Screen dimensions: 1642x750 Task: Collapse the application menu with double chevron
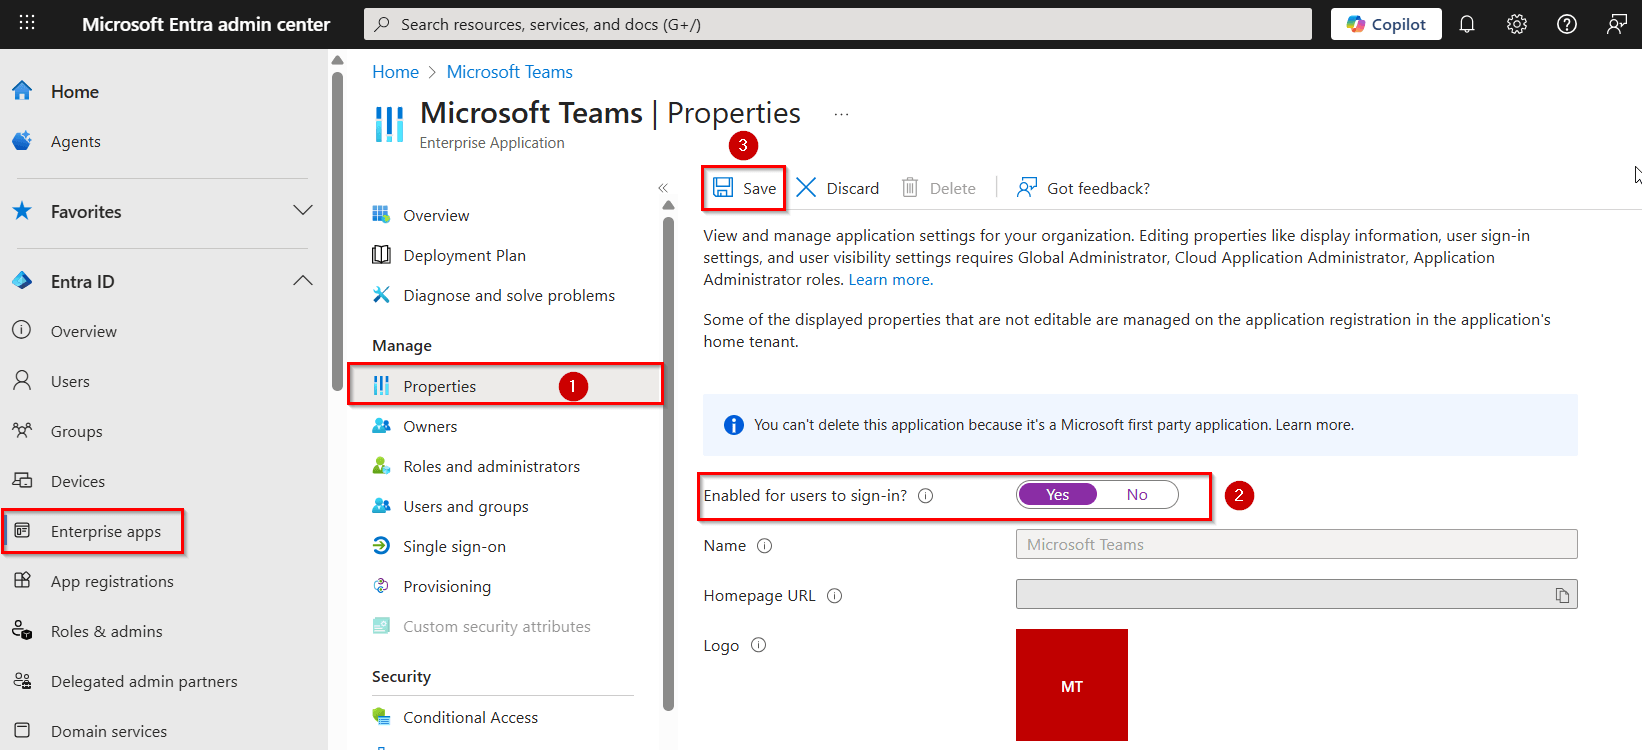(x=662, y=188)
